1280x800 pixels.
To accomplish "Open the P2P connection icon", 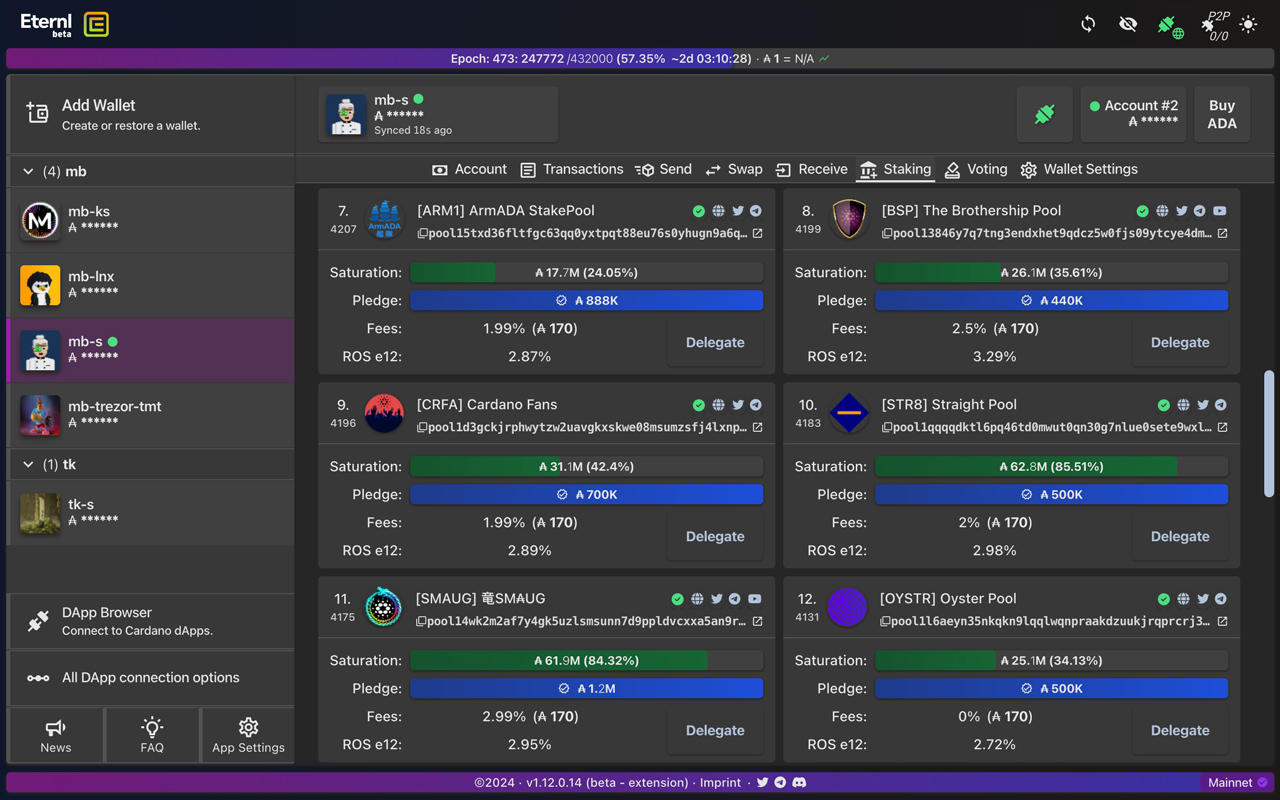I will pos(1215,25).
